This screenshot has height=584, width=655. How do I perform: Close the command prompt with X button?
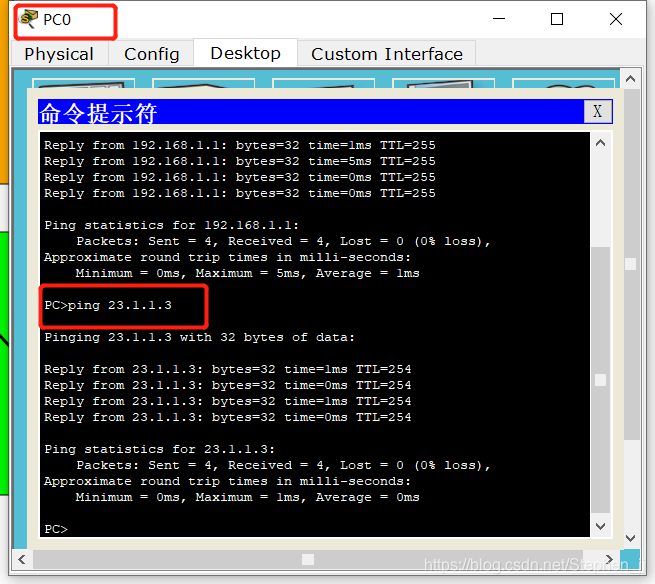(x=597, y=112)
